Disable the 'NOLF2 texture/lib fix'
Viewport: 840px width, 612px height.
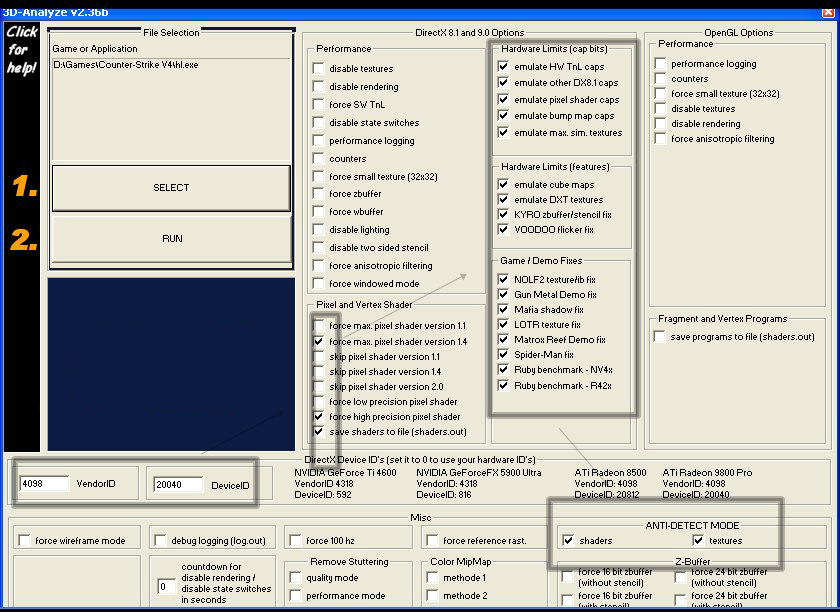point(505,278)
